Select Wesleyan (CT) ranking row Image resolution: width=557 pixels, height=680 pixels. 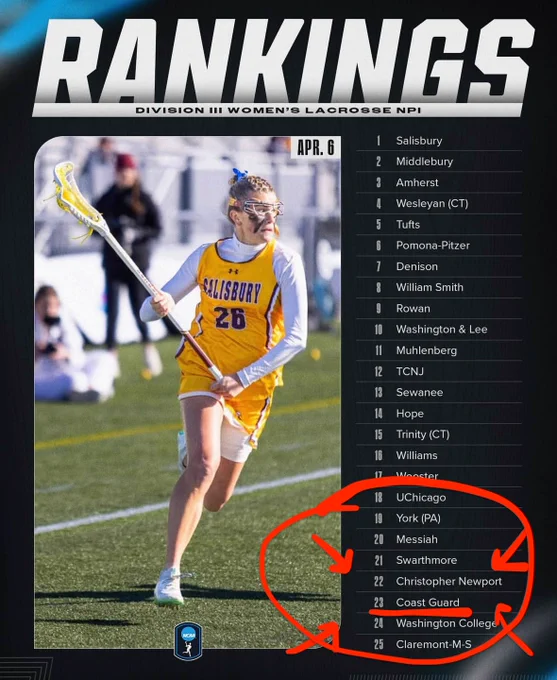click(439, 203)
